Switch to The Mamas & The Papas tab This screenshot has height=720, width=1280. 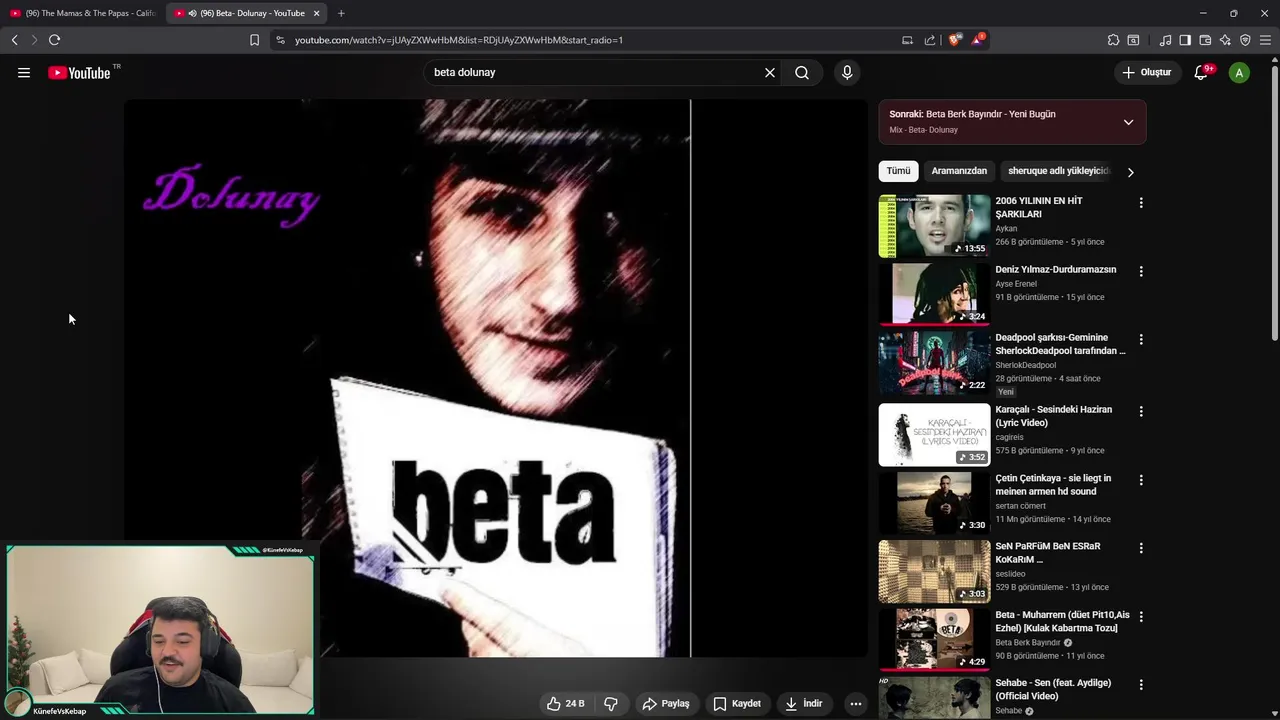[x=83, y=13]
